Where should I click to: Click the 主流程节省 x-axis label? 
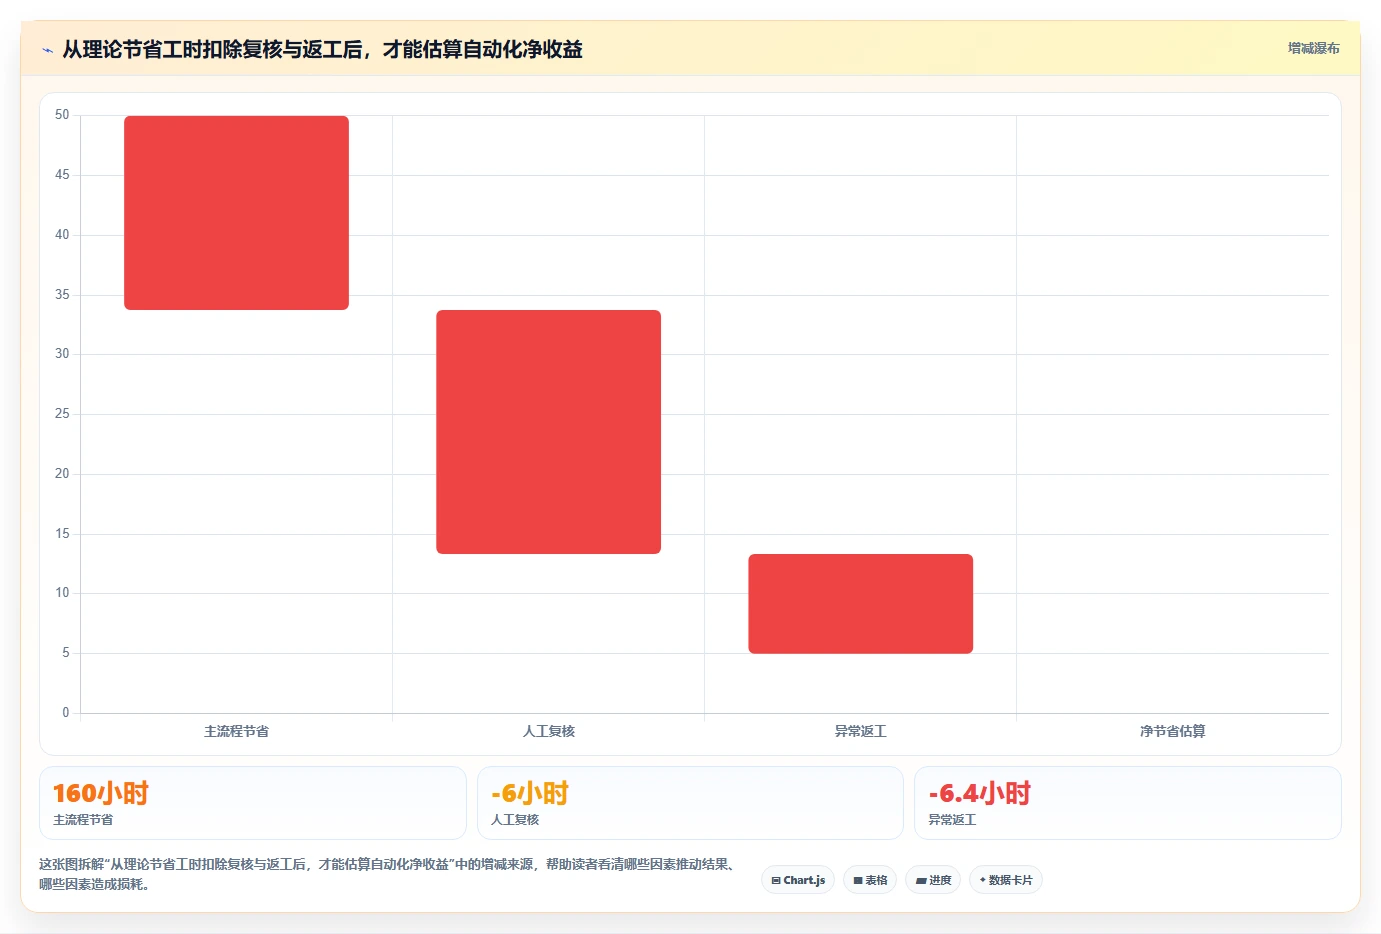pyautogui.click(x=236, y=731)
